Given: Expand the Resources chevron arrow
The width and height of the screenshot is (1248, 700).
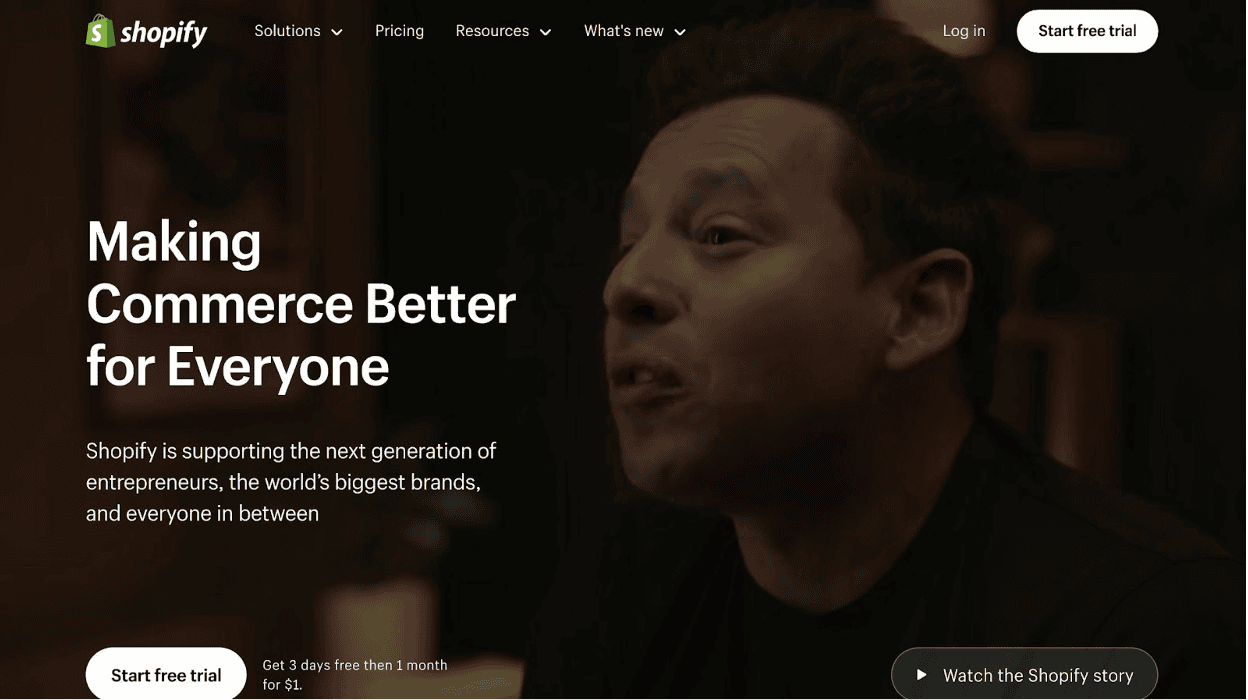Looking at the screenshot, I should 545,32.
